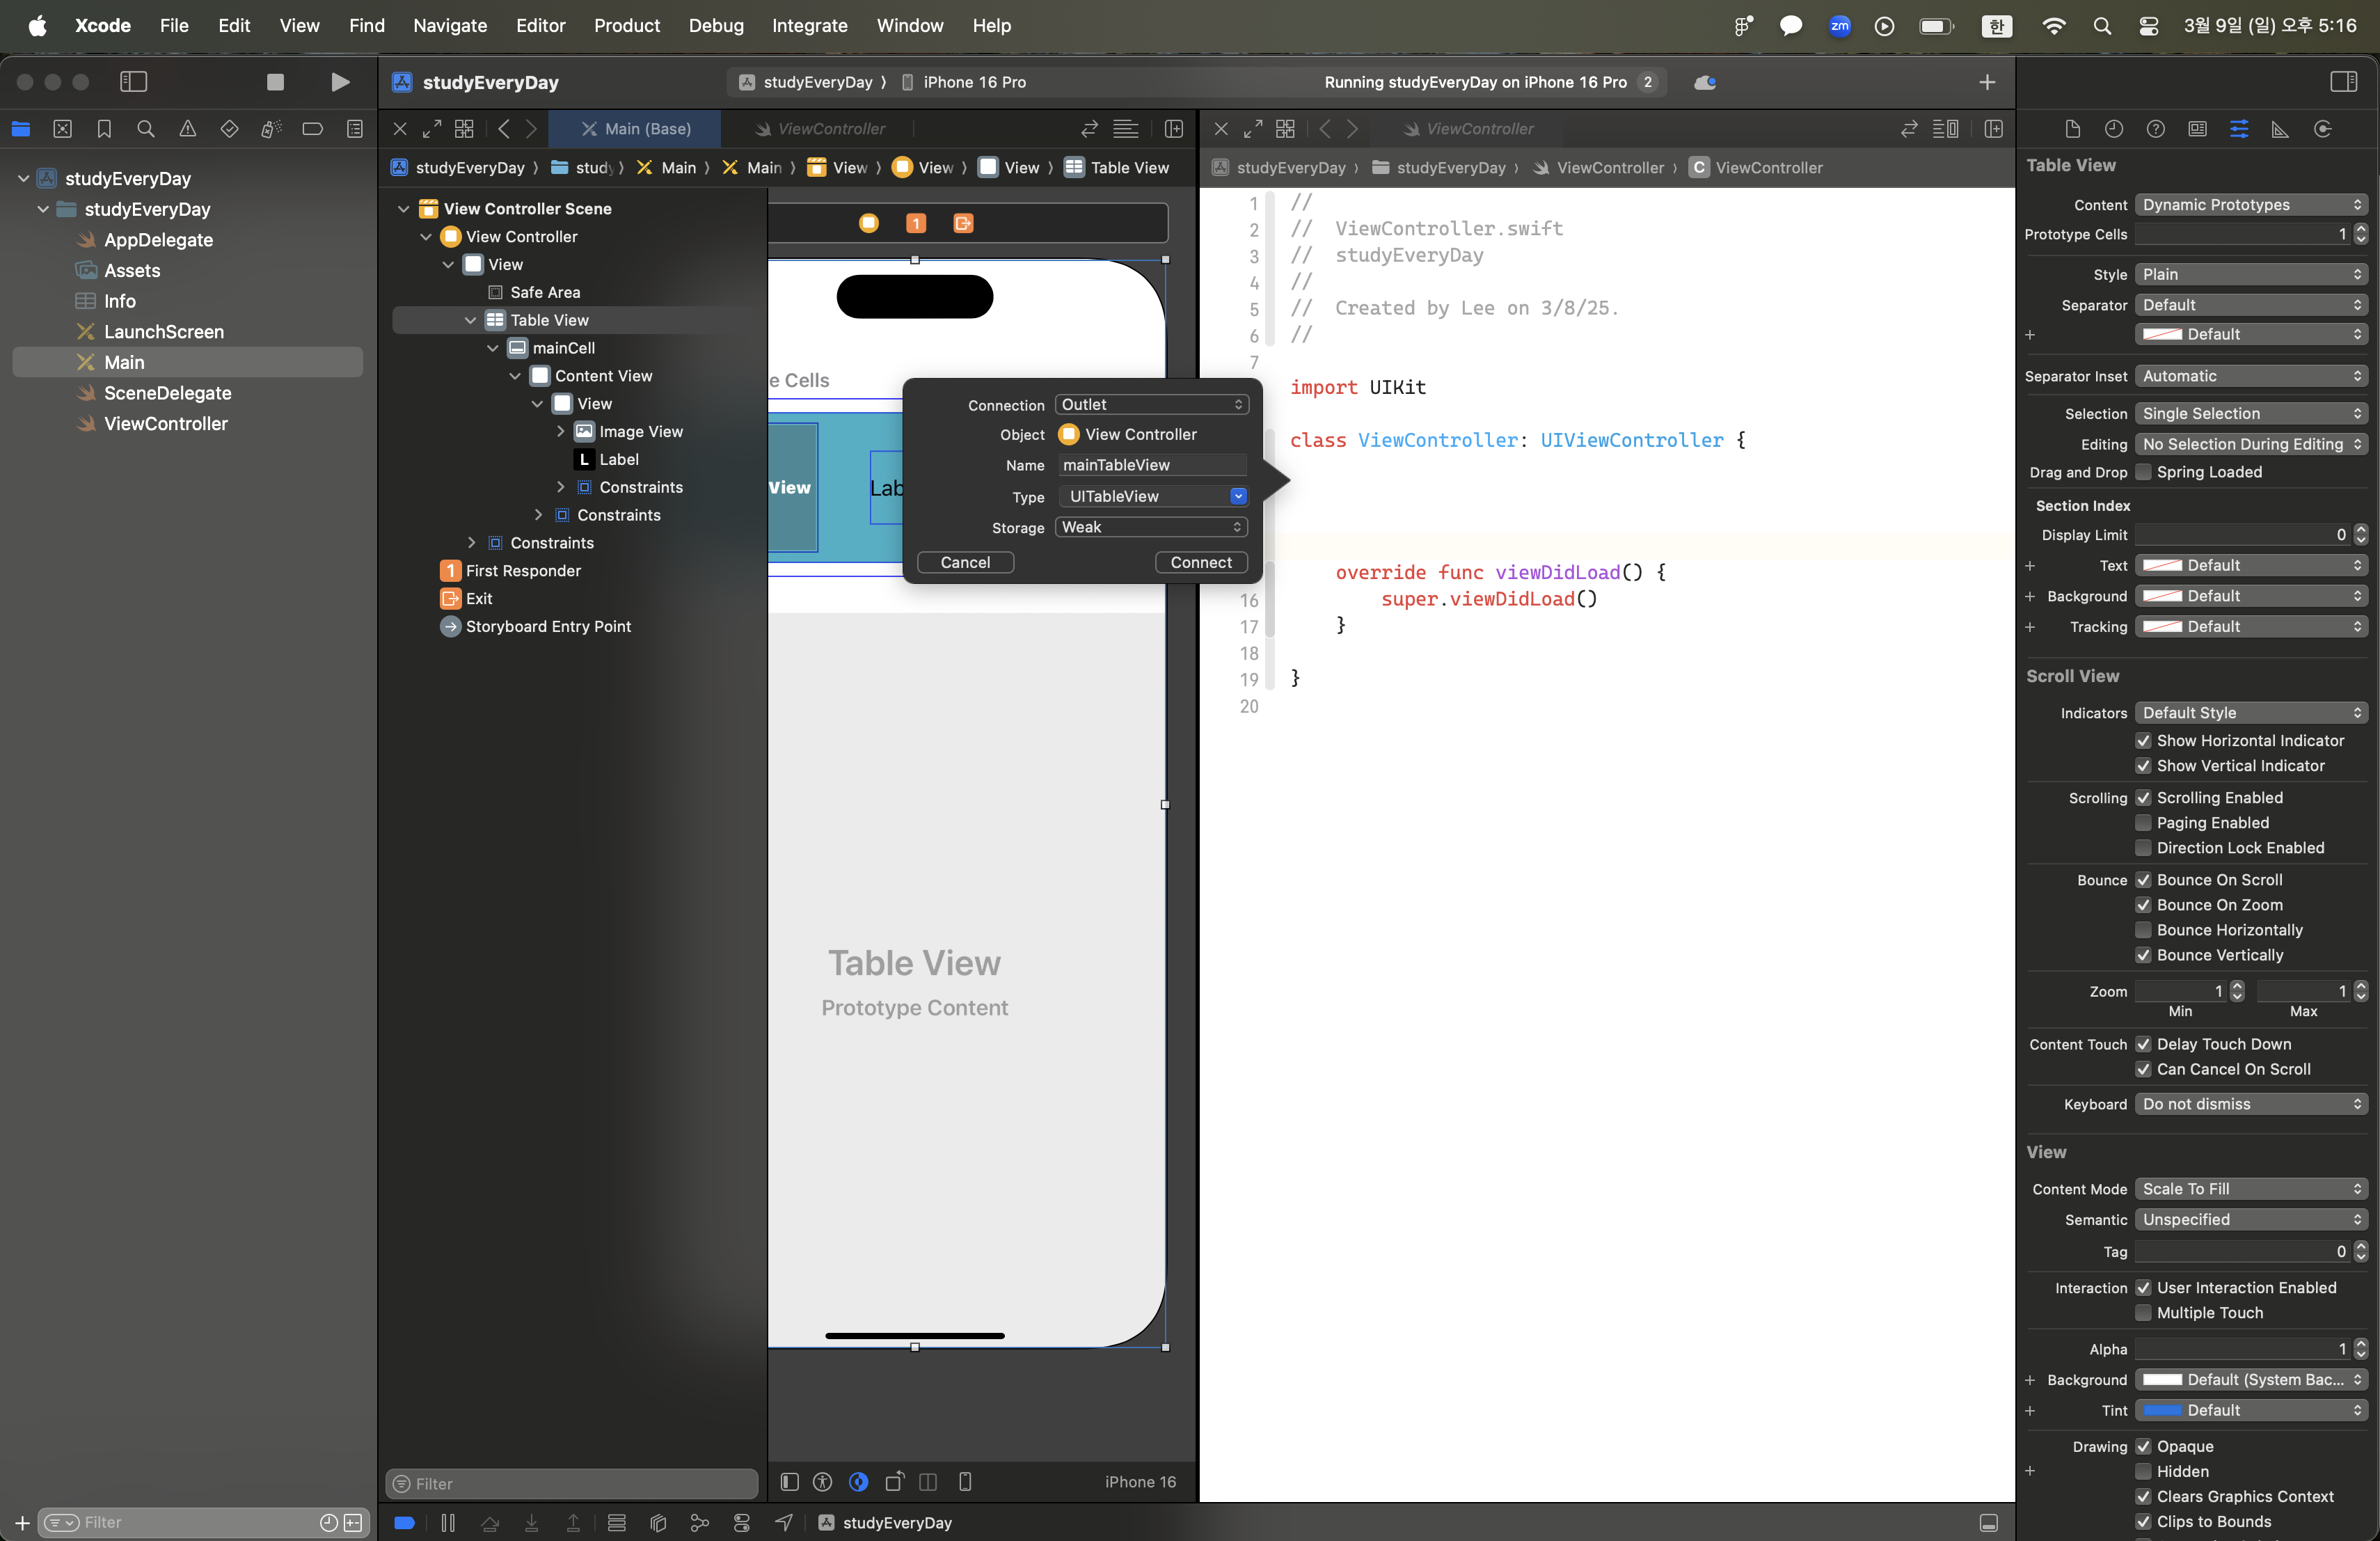This screenshot has width=2380, height=1541.
Task: Toggle the right inspector panel icon
Action: pos(2343,82)
